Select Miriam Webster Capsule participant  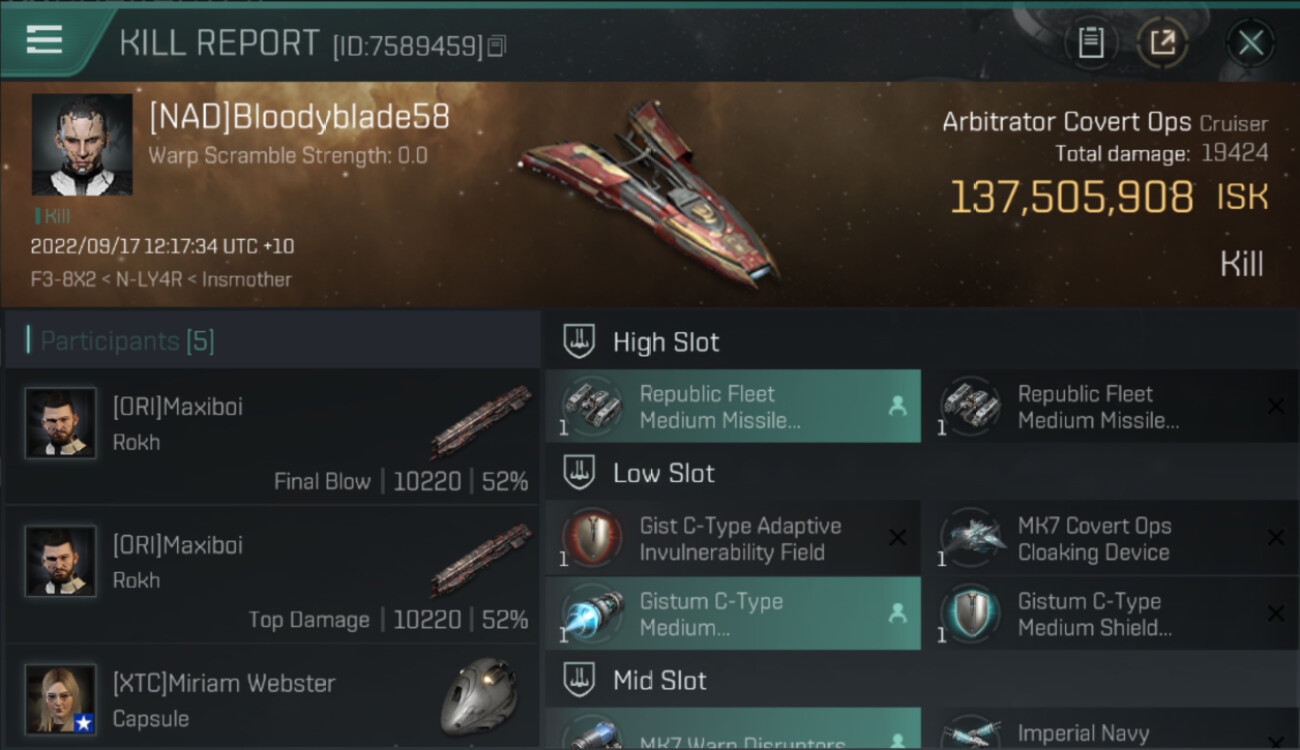click(273, 698)
